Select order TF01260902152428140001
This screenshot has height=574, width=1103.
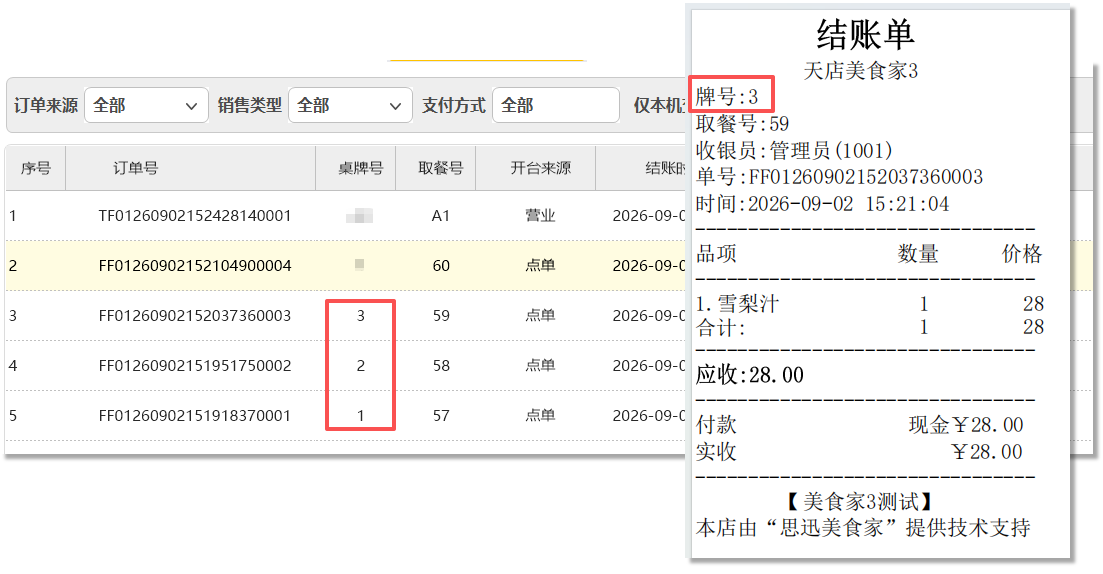pyautogui.click(x=195, y=216)
